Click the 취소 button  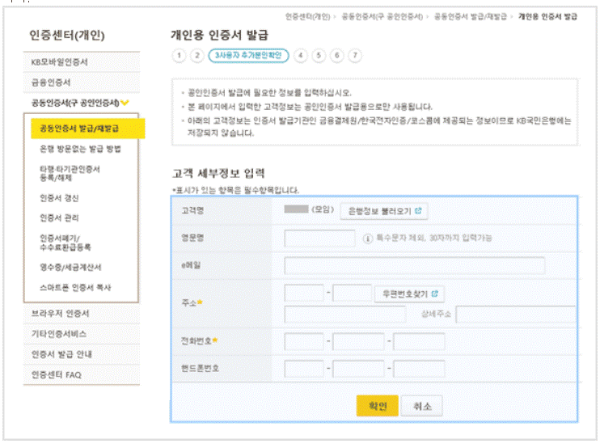(x=422, y=406)
